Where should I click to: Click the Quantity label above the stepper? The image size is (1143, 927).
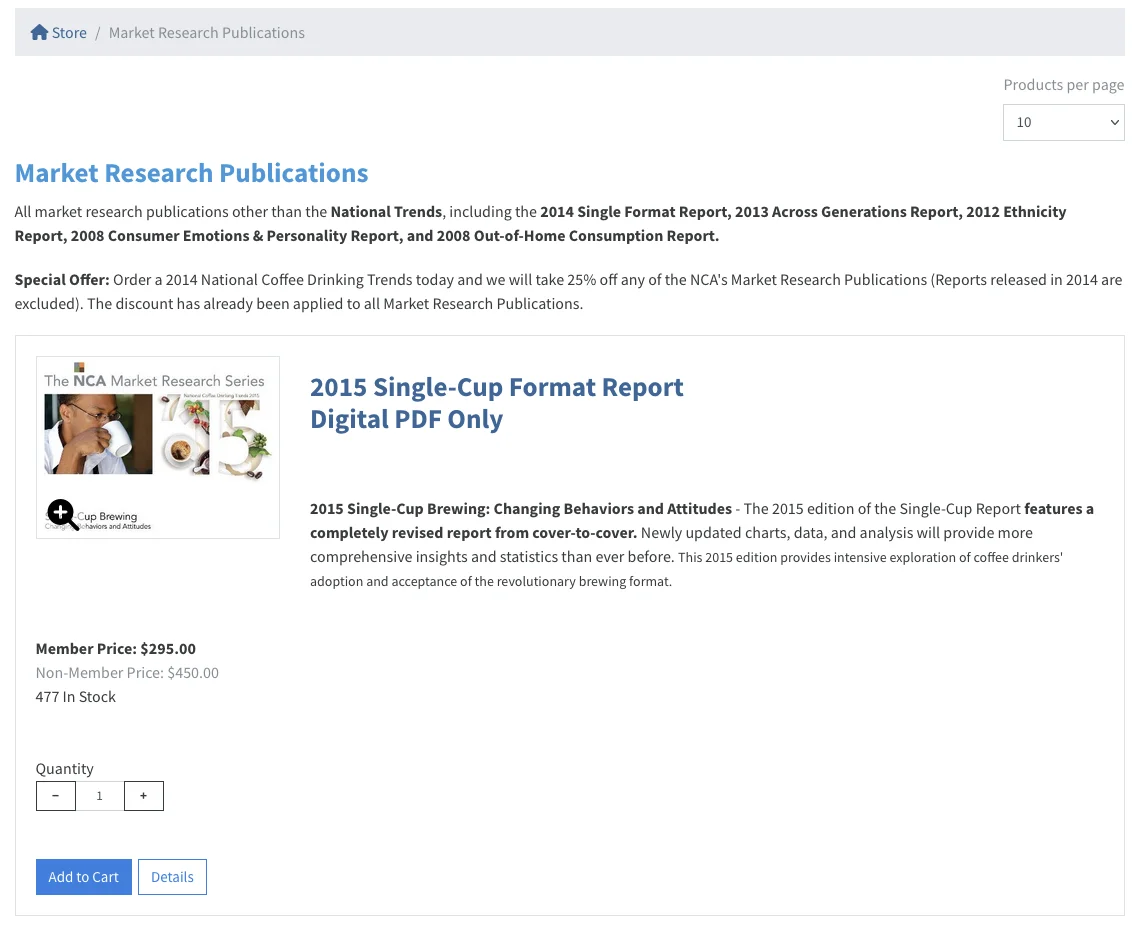(65, 769)
